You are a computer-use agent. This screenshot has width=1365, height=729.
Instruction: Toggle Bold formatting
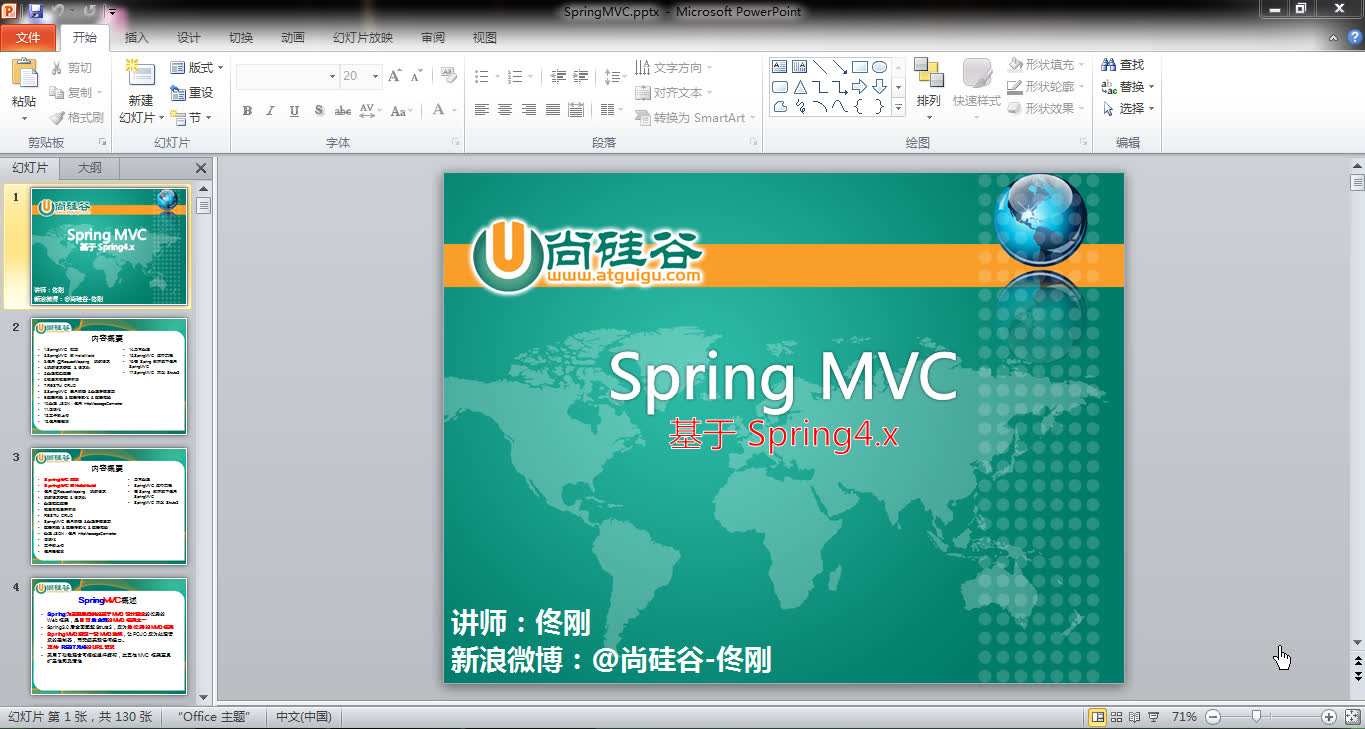point(247,111)
